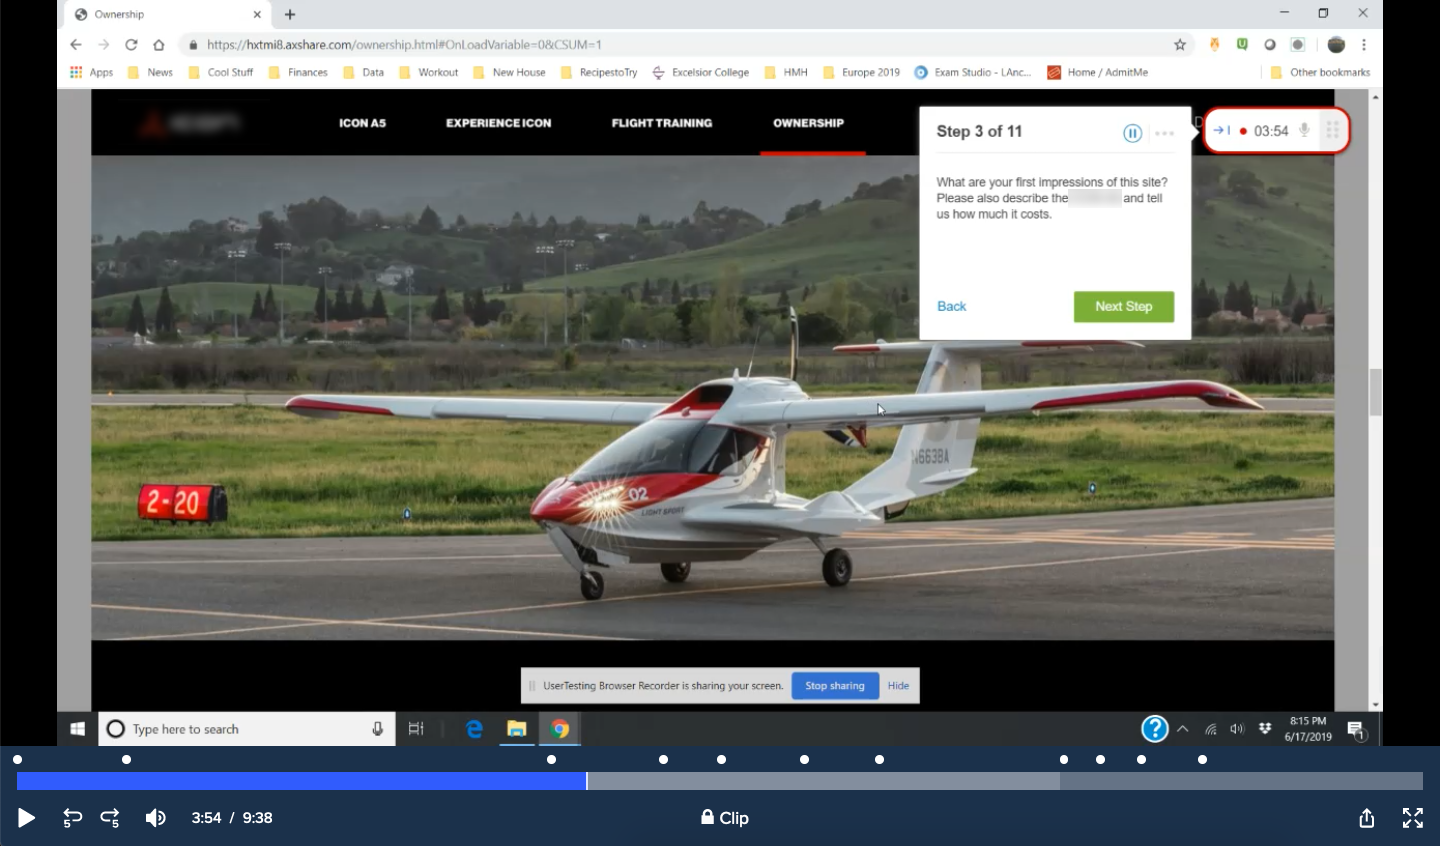Image resolution: width=1440 pixels, height=846 pixels.
Task: Open the Chrome three-dot menu
Action: pyautogui.click(x=1364, y=44)
